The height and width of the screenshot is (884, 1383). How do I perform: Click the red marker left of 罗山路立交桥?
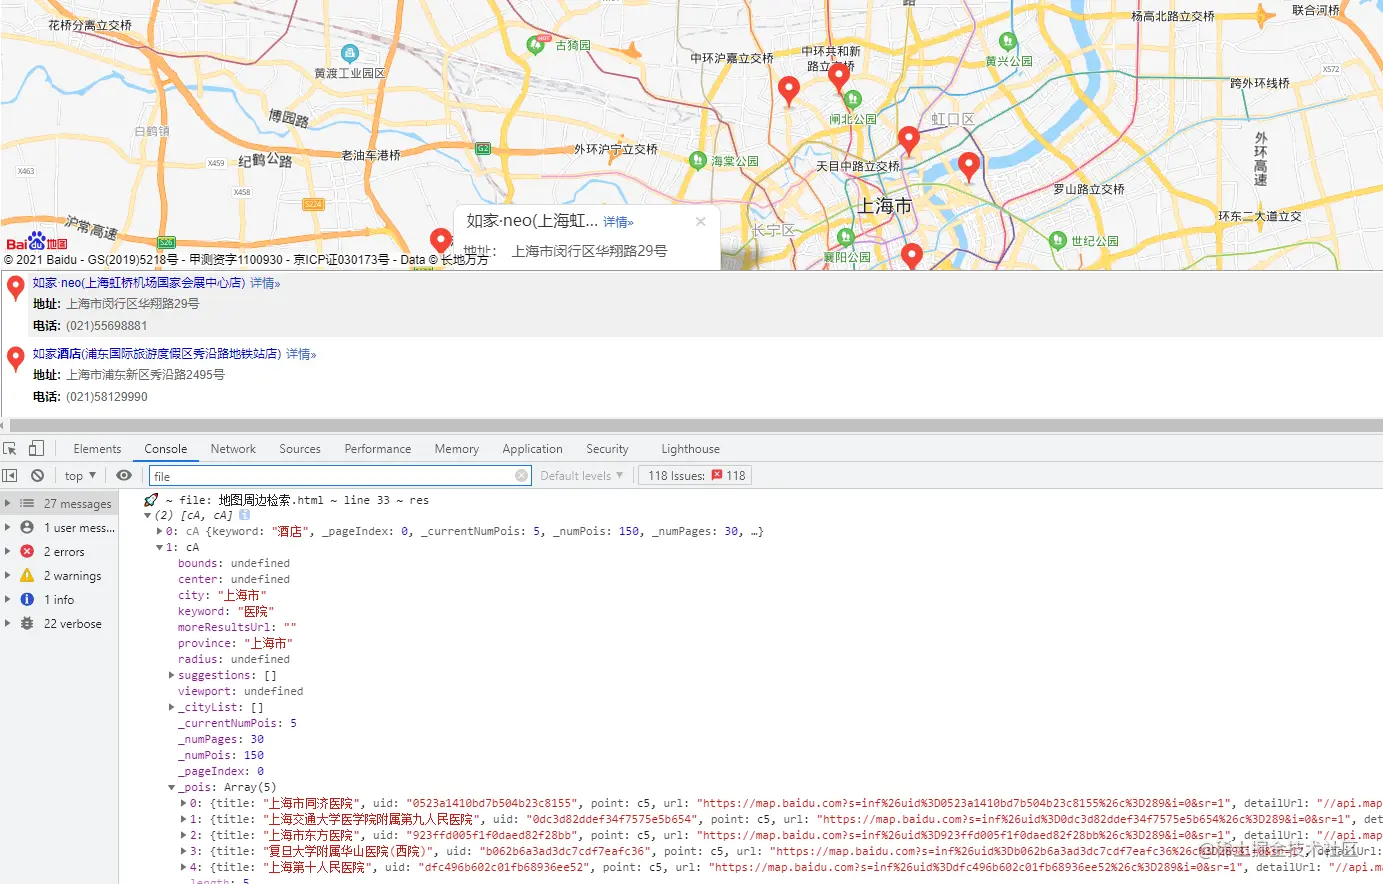coord(968,167)
